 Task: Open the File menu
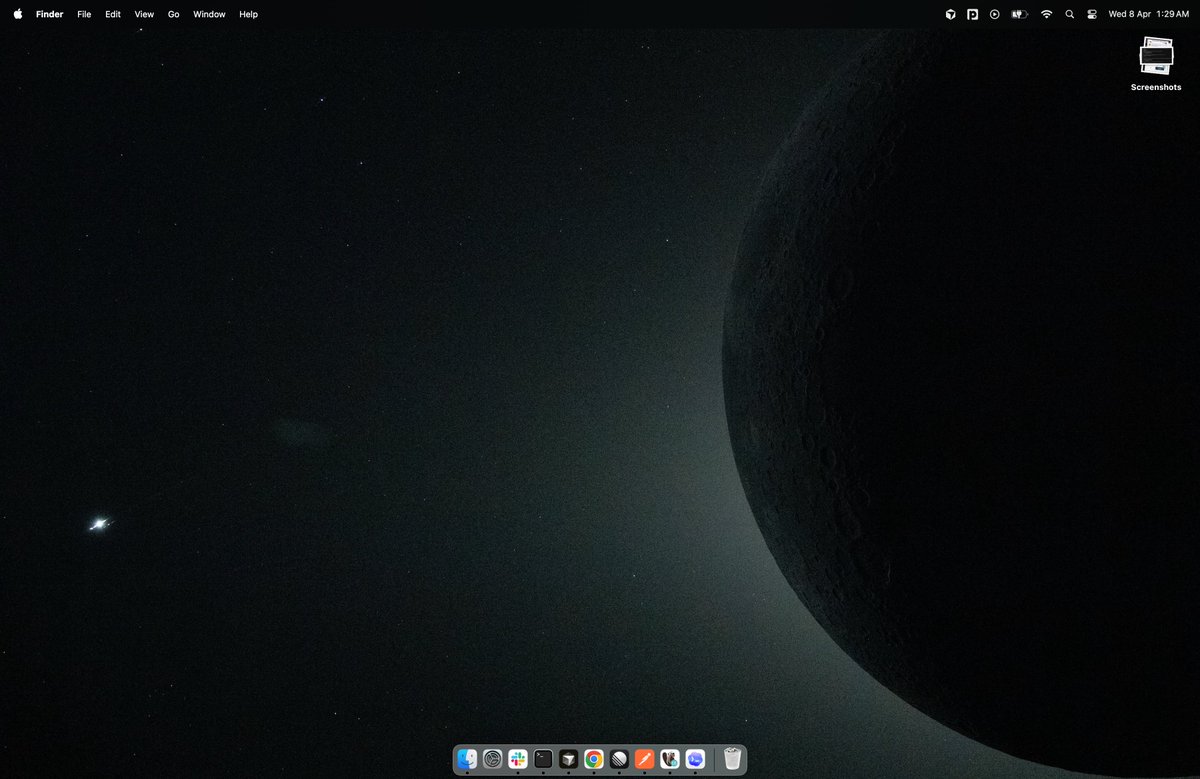(x=84, y=14)
